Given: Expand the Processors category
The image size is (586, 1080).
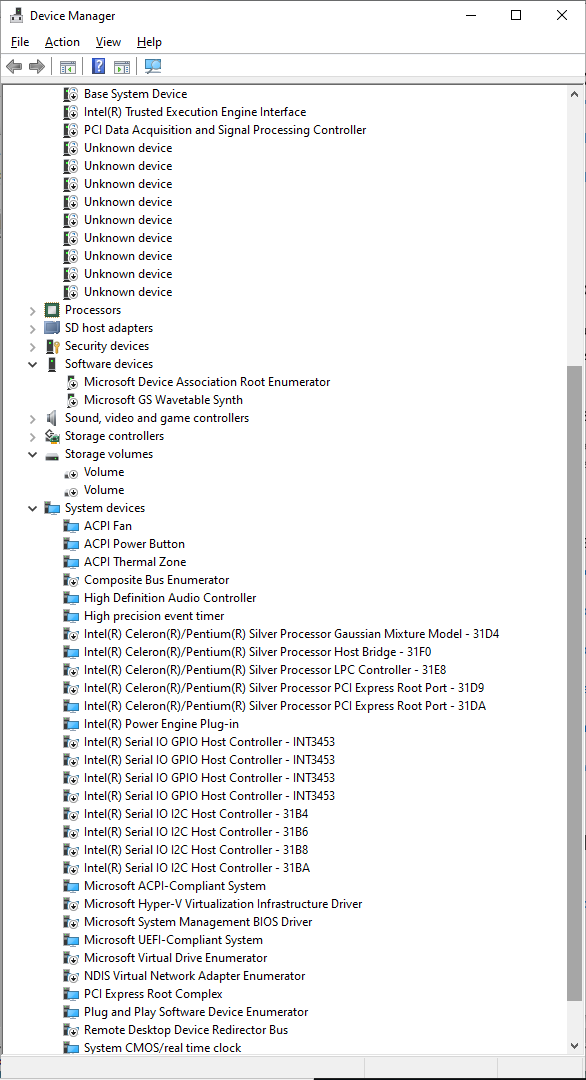Looking at the screenshot, I should coord(32,311).
